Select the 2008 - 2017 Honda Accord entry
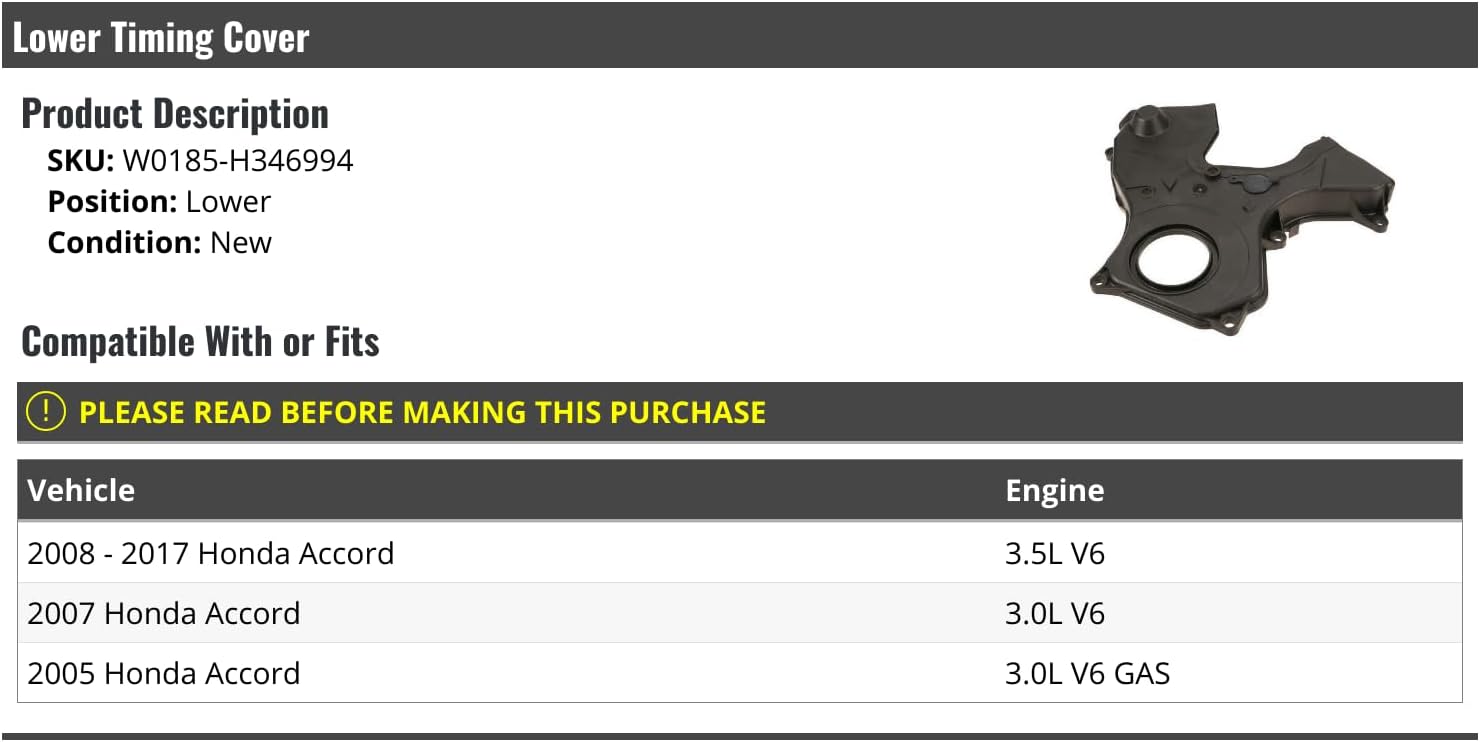The height and width of the screenshot is (742, 1480). pos(211,553)
